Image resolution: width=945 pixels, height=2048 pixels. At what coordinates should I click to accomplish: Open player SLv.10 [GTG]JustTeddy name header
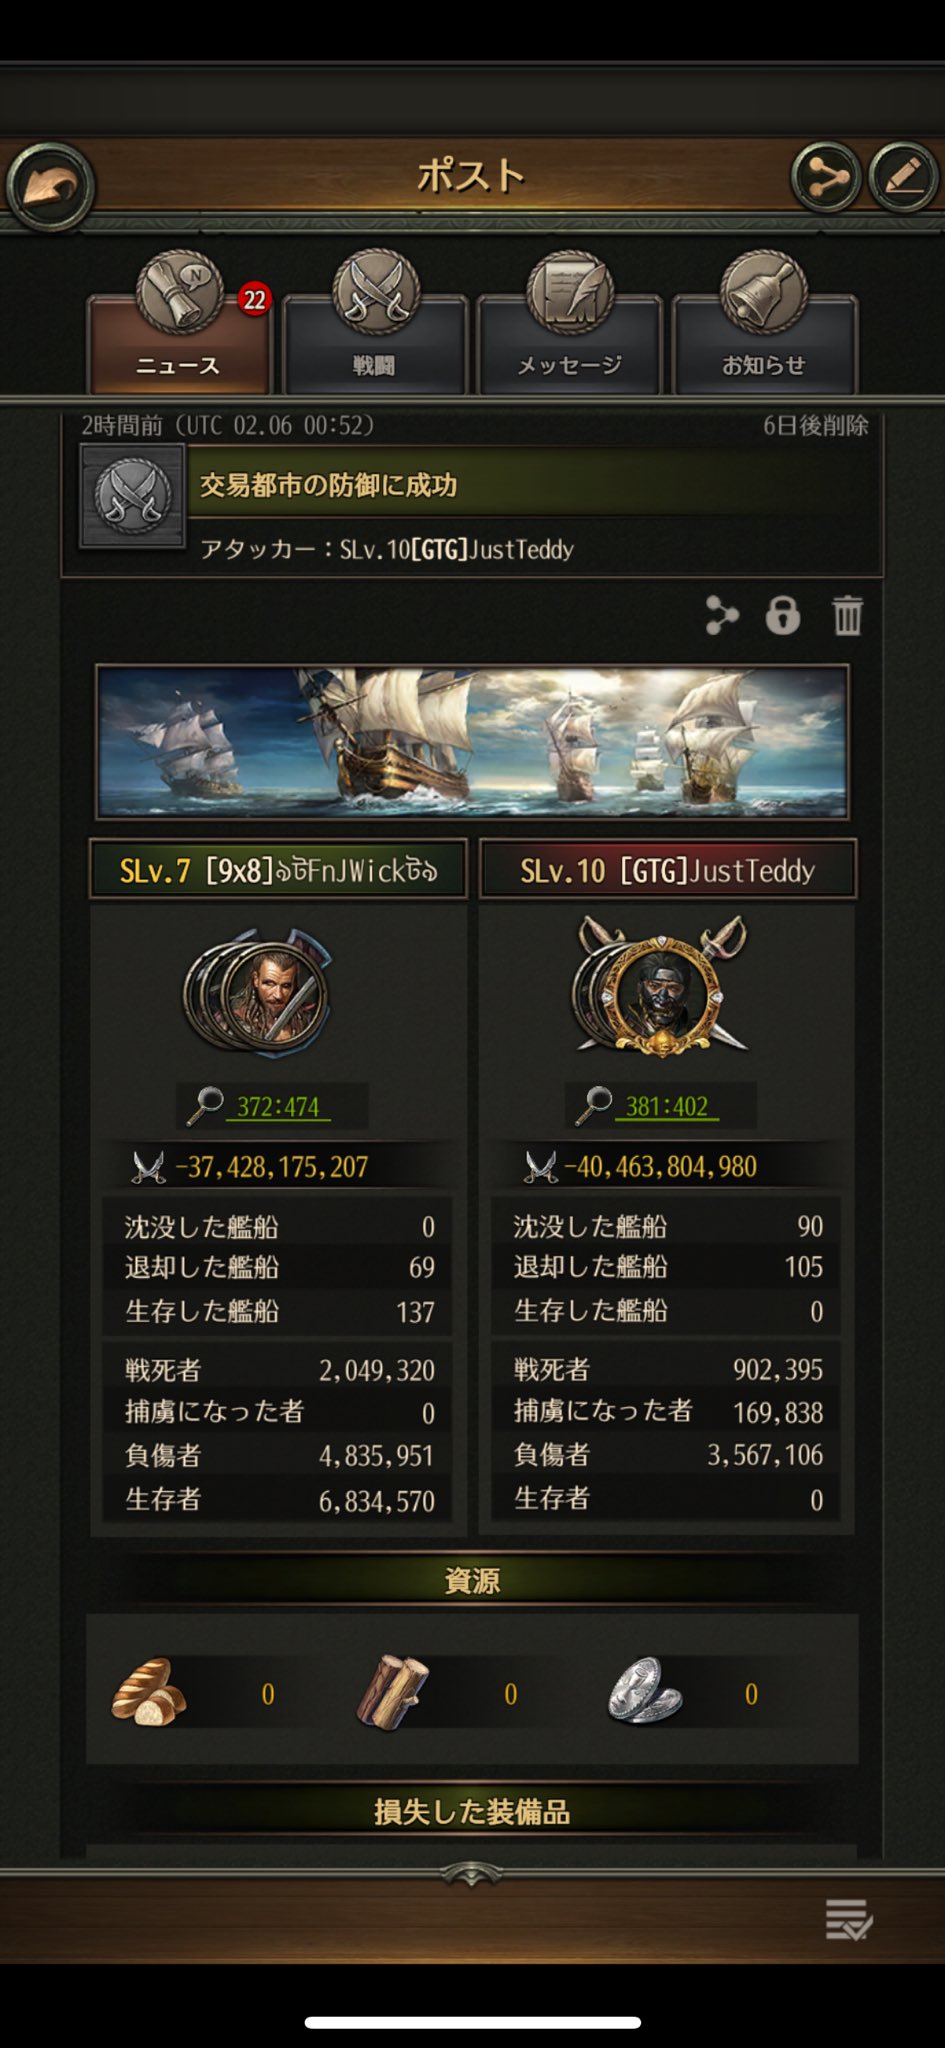click(x=668, y=870)
